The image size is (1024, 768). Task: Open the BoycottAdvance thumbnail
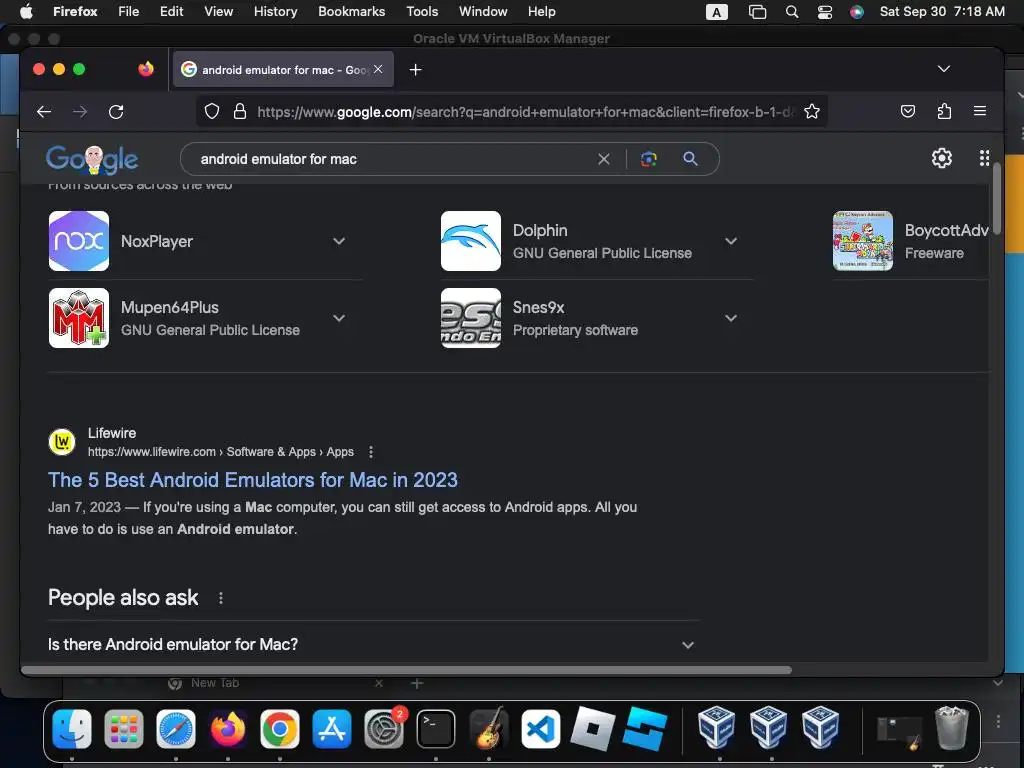[863, 241]
